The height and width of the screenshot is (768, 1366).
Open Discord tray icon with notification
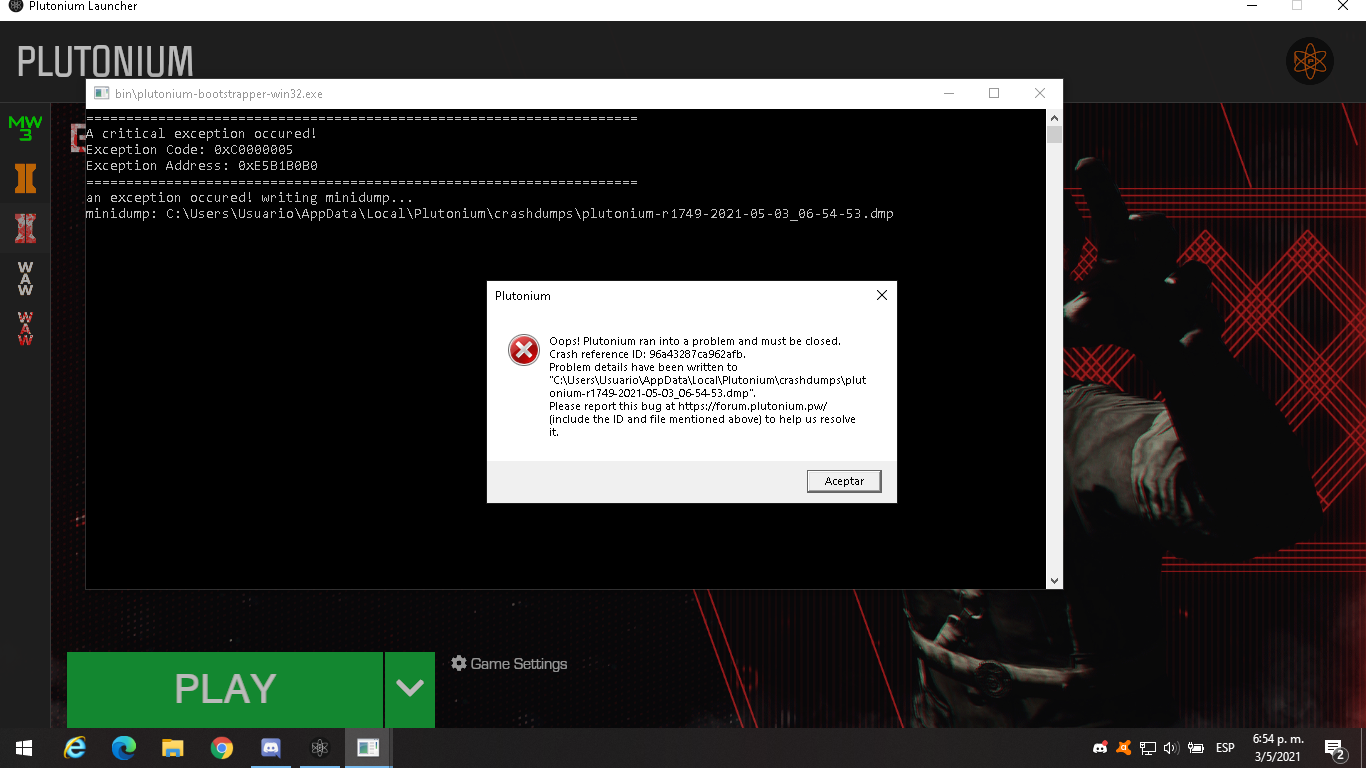click(x=1100, y=748)
